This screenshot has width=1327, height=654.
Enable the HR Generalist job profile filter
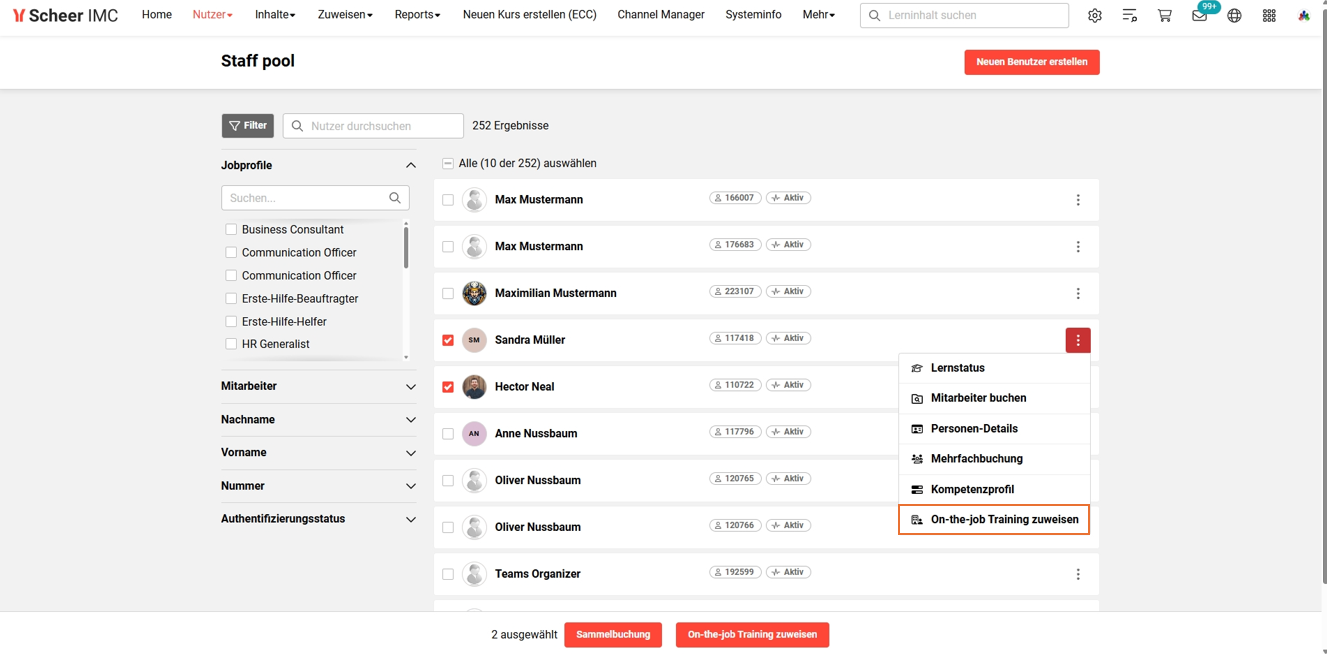(x=231, y=344)
